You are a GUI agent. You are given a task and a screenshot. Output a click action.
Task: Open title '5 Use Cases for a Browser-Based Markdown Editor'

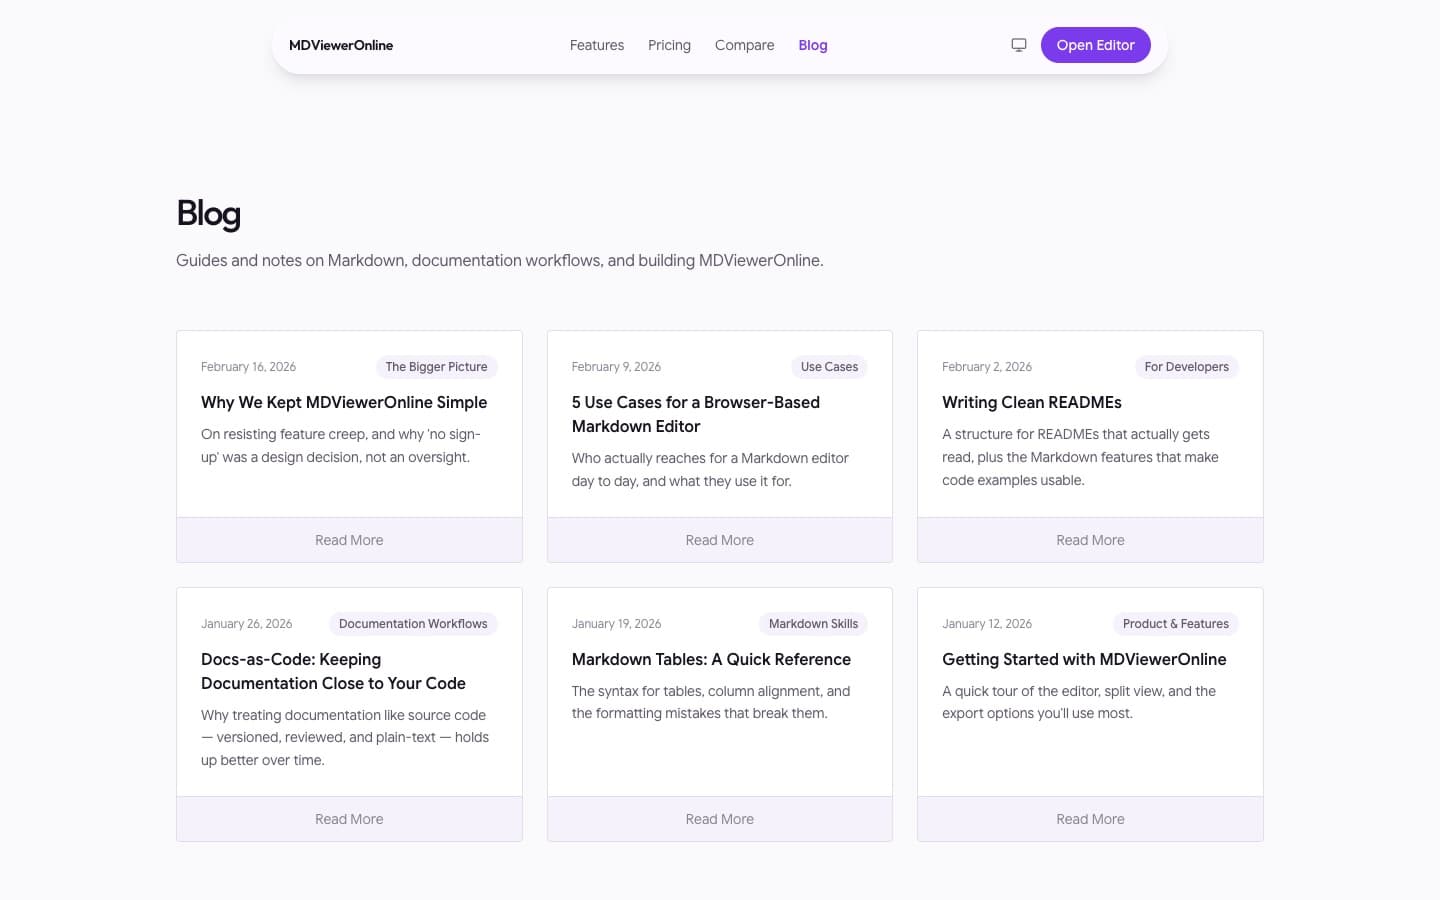(696, 414)
